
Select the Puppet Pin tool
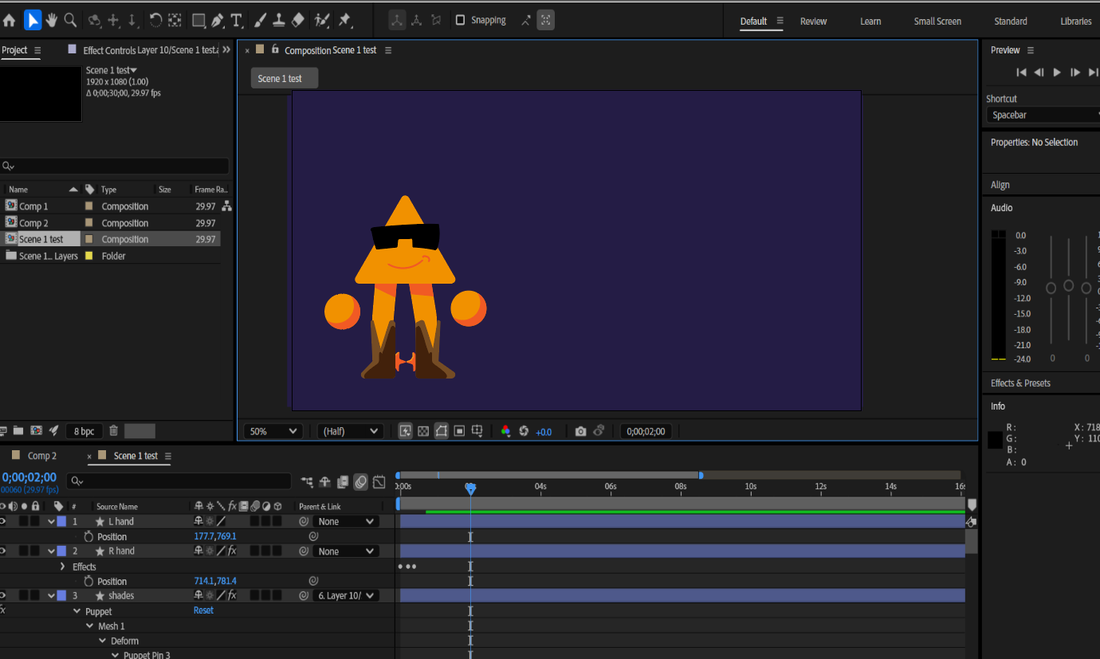click(x=344, y=20)
